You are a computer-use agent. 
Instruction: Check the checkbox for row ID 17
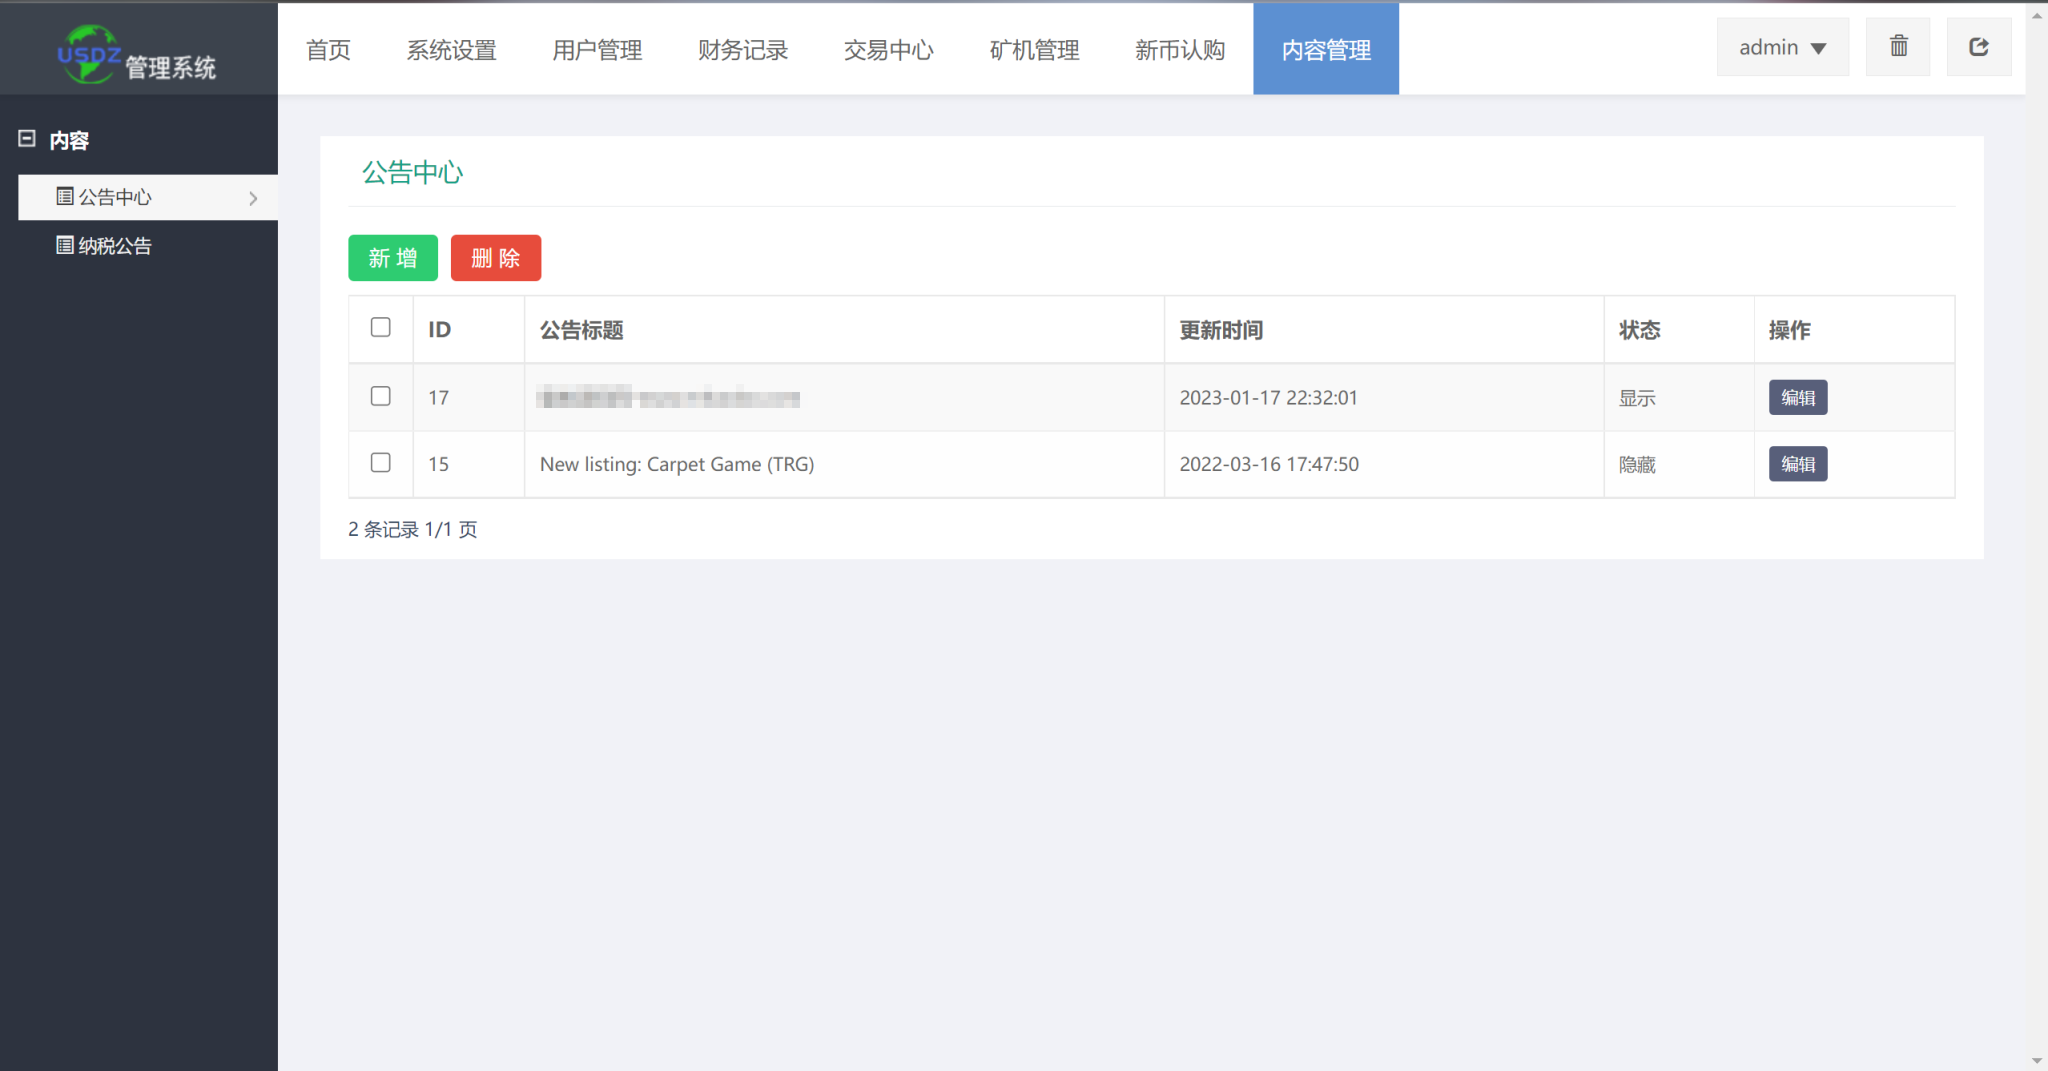point(380,396)
